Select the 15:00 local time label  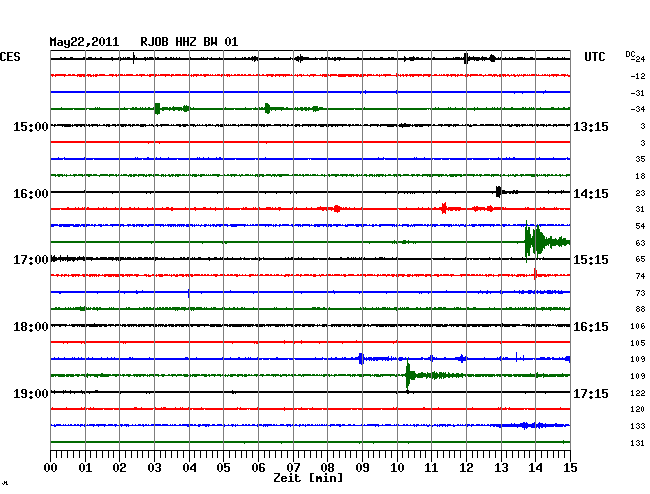coord(31,126)
